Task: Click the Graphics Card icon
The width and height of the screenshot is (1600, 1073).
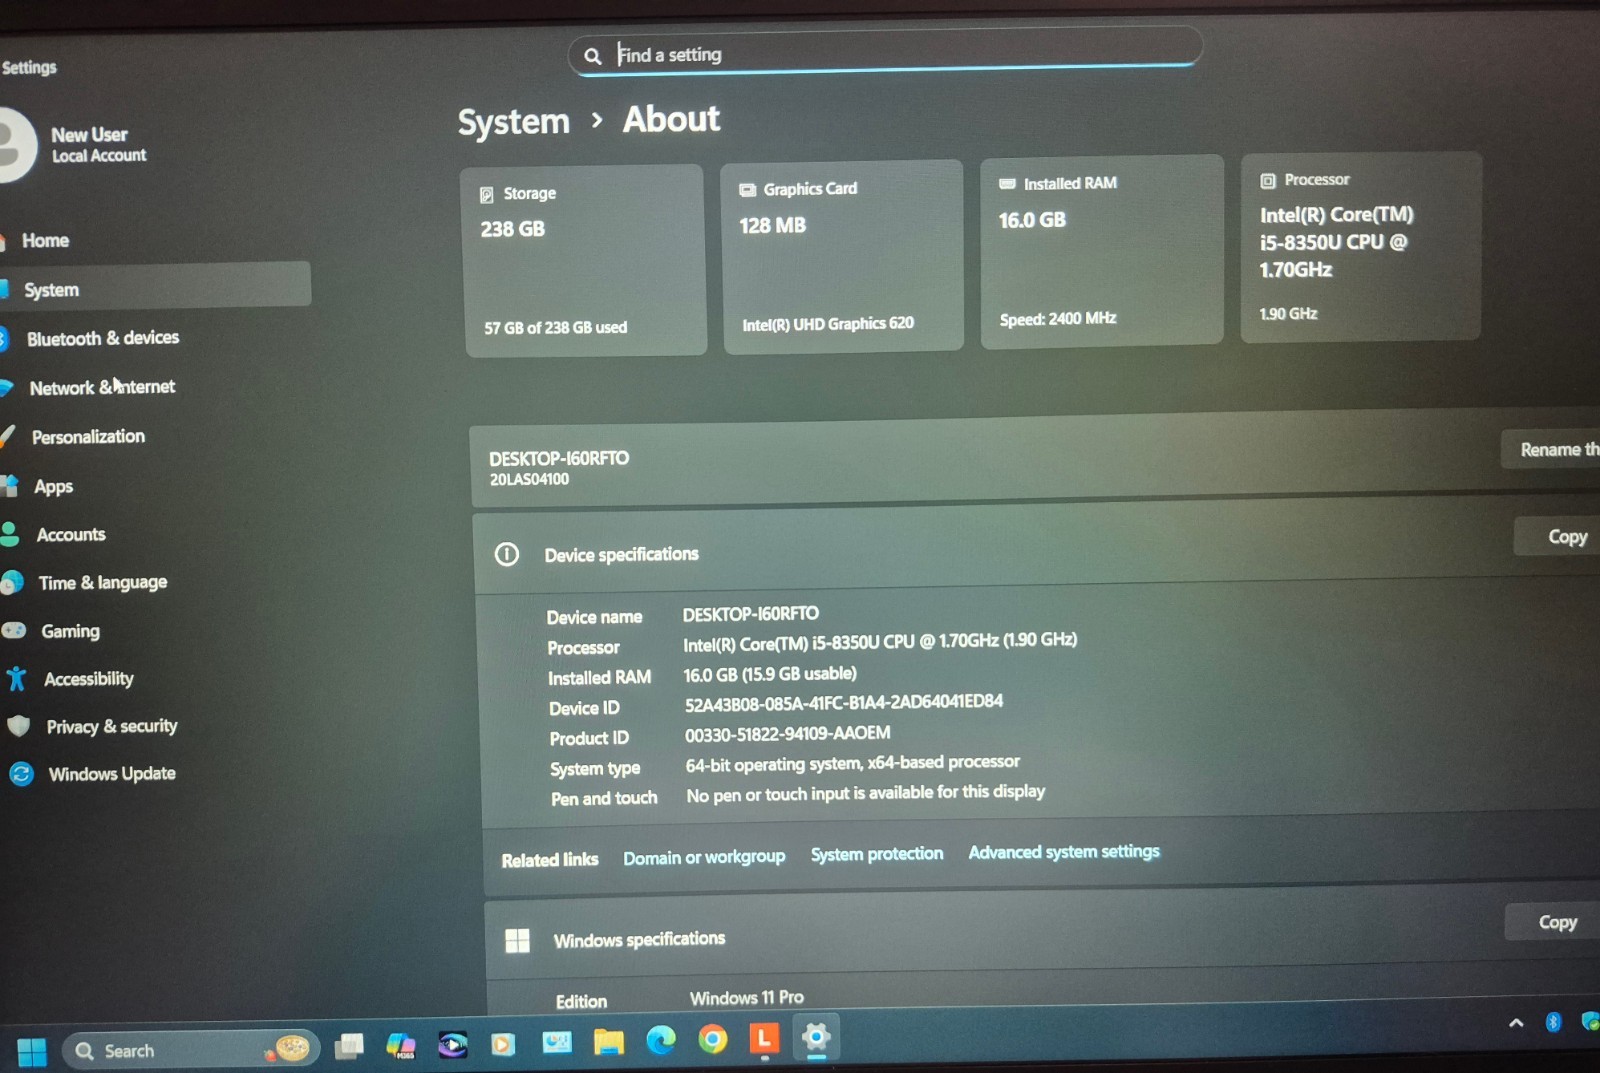Action: [747, 190]
